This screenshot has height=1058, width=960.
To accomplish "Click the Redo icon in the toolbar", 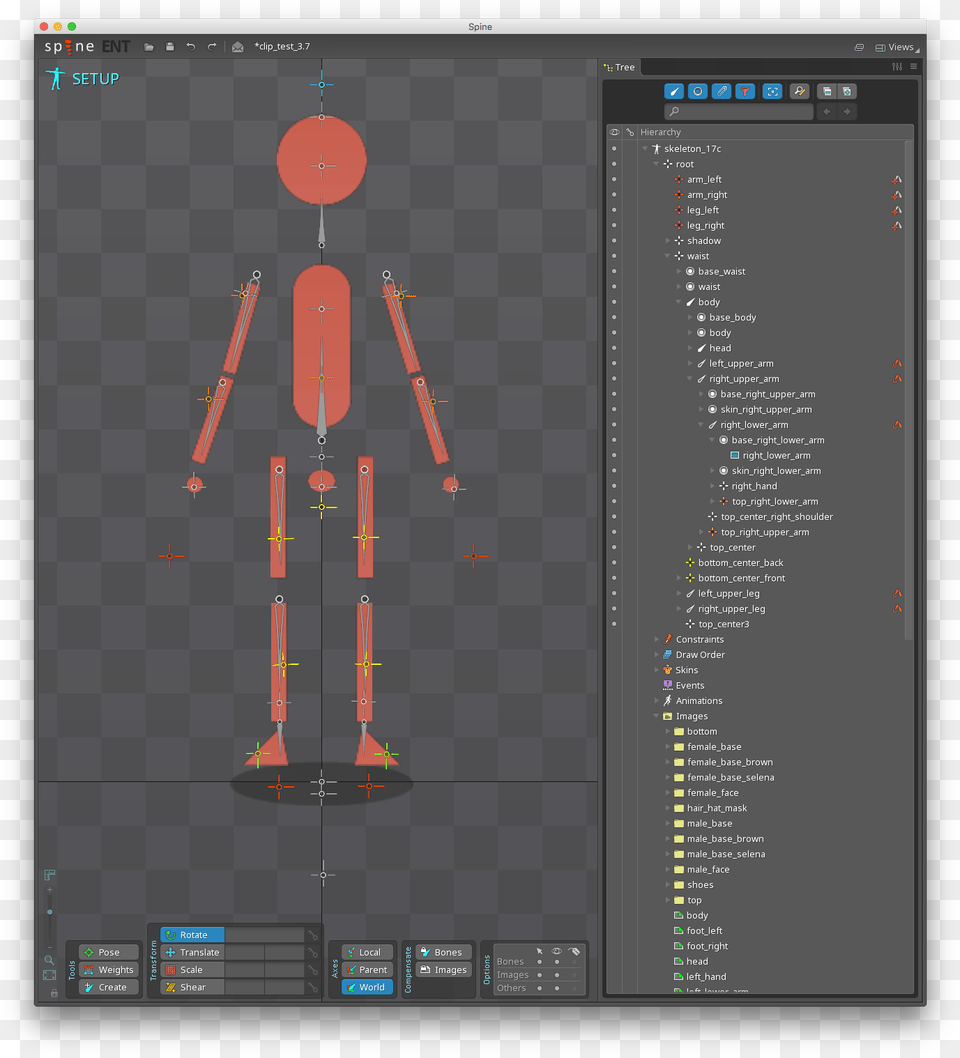I will pyautogui.click(x=211, y=46).
